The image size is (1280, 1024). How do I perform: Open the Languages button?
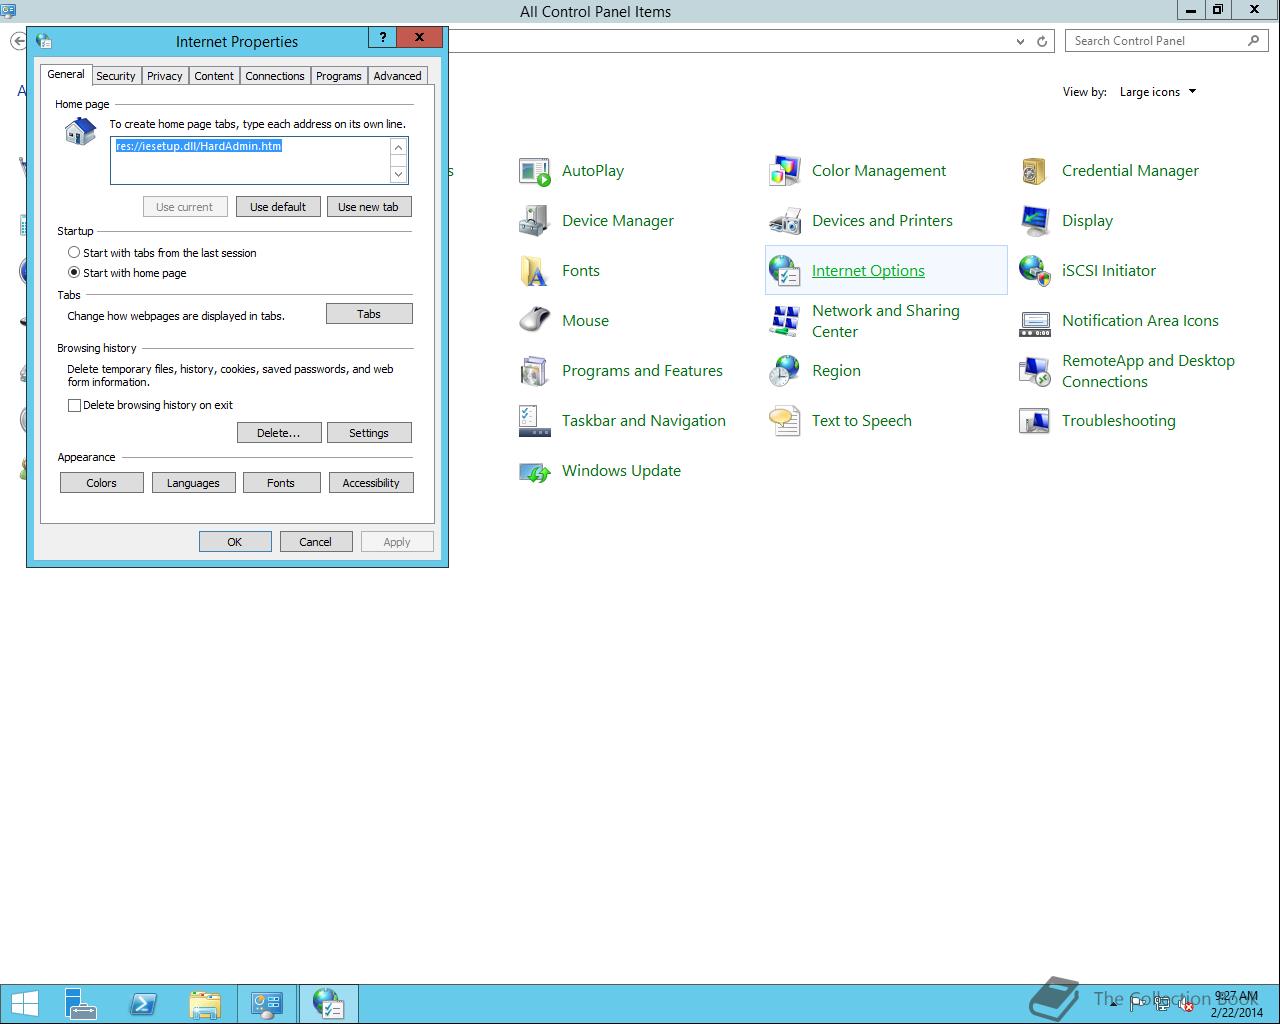(193, 483)
